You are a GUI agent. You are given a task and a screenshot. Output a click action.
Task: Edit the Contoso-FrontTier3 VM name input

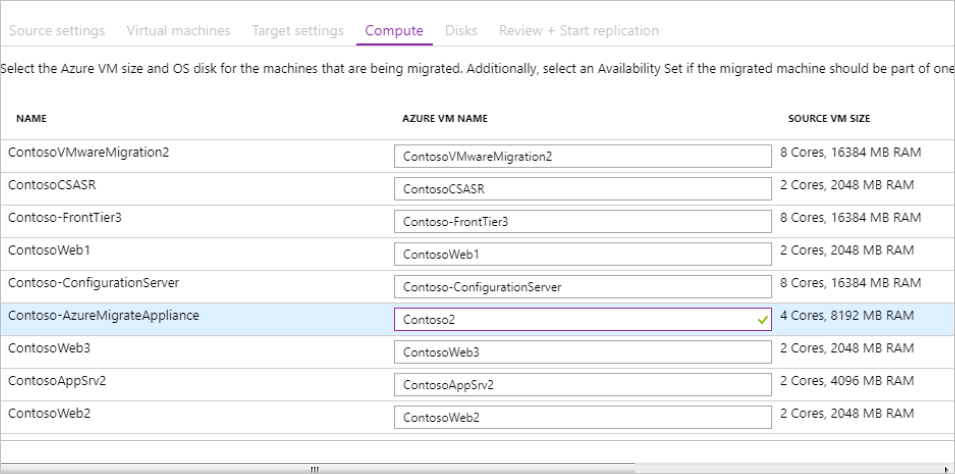[x=582, y=221]
